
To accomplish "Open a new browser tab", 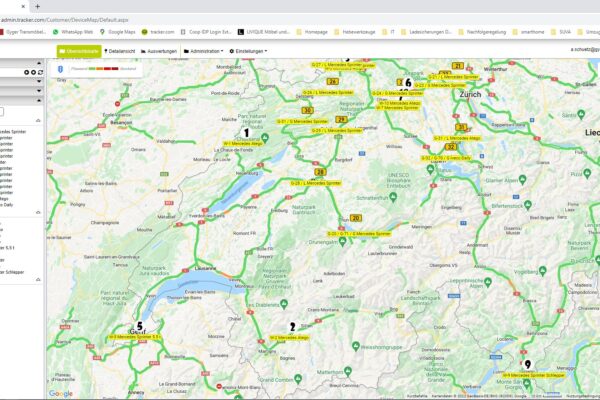I will pyautogui.click(x=37, y=5).
